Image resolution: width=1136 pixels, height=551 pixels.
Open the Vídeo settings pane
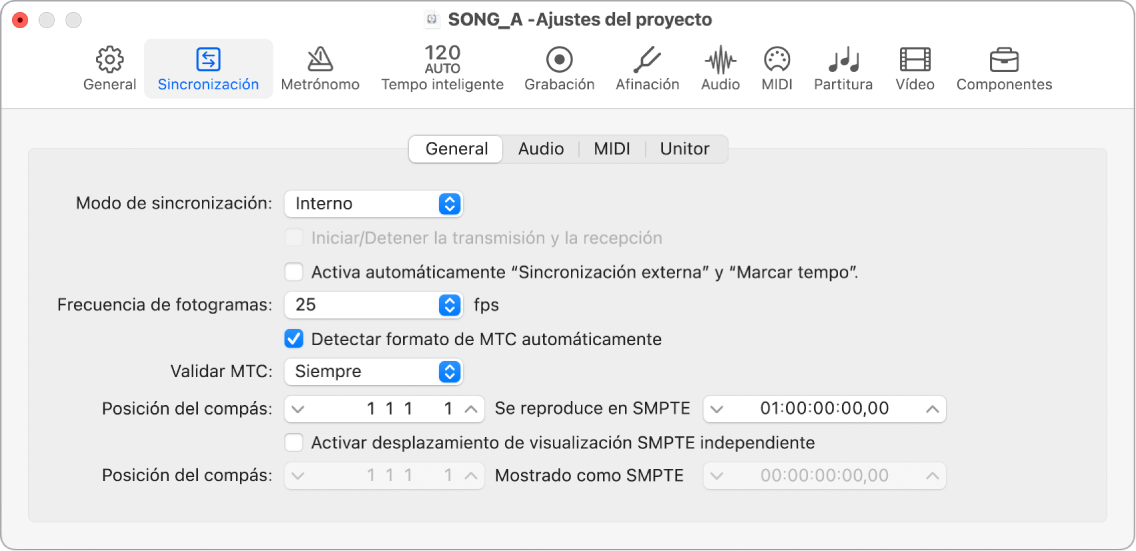coord(914,68)
